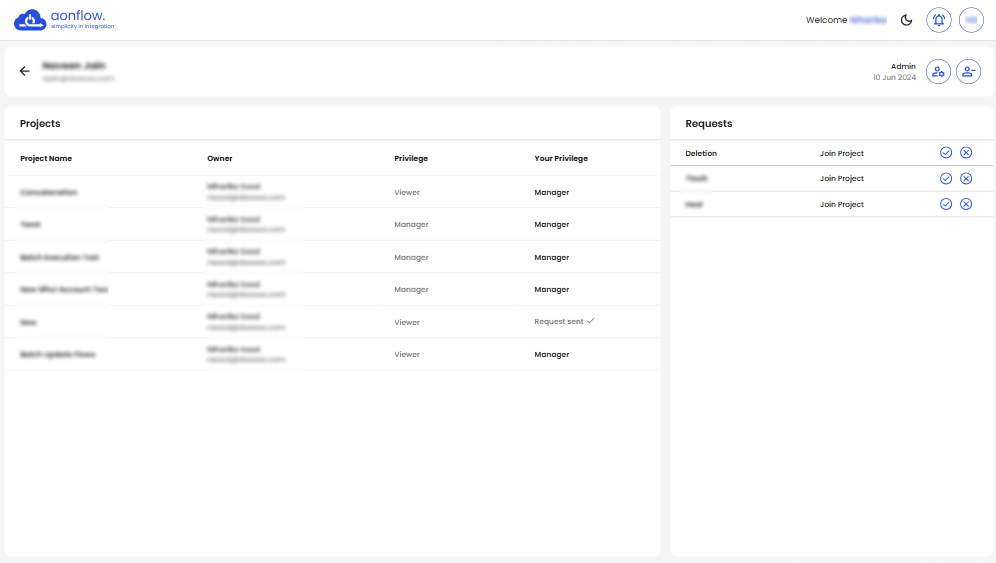Select the first project row in table

click(49, 192)
